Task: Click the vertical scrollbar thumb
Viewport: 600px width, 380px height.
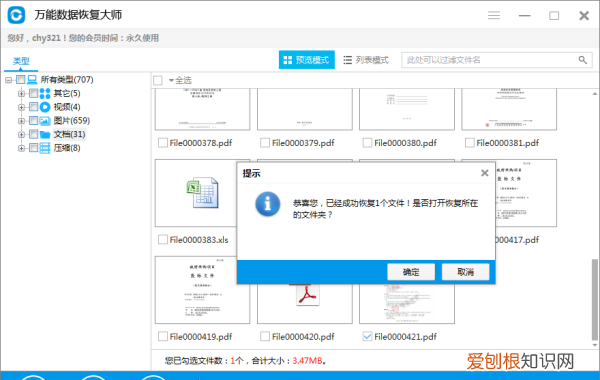Action: [594, 299]
